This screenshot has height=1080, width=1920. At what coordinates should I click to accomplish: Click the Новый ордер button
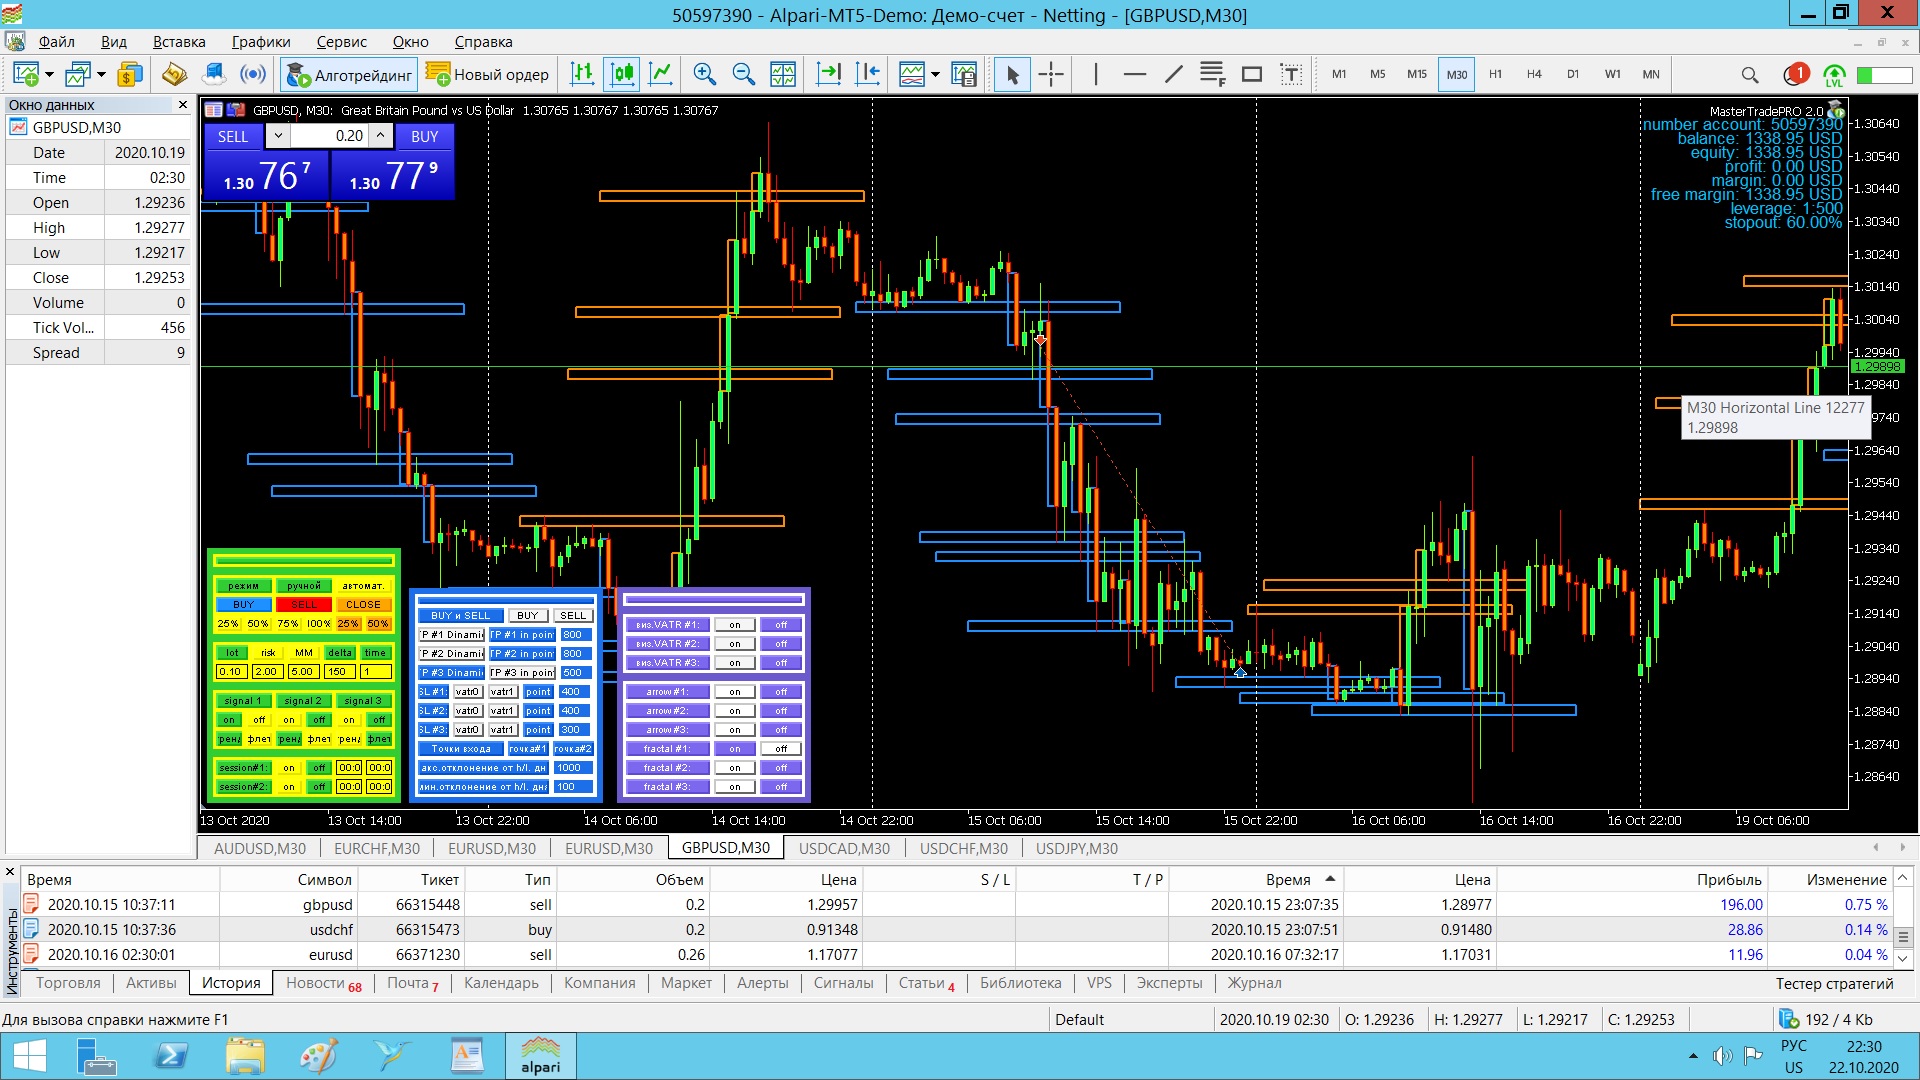[x=488, y=75]
